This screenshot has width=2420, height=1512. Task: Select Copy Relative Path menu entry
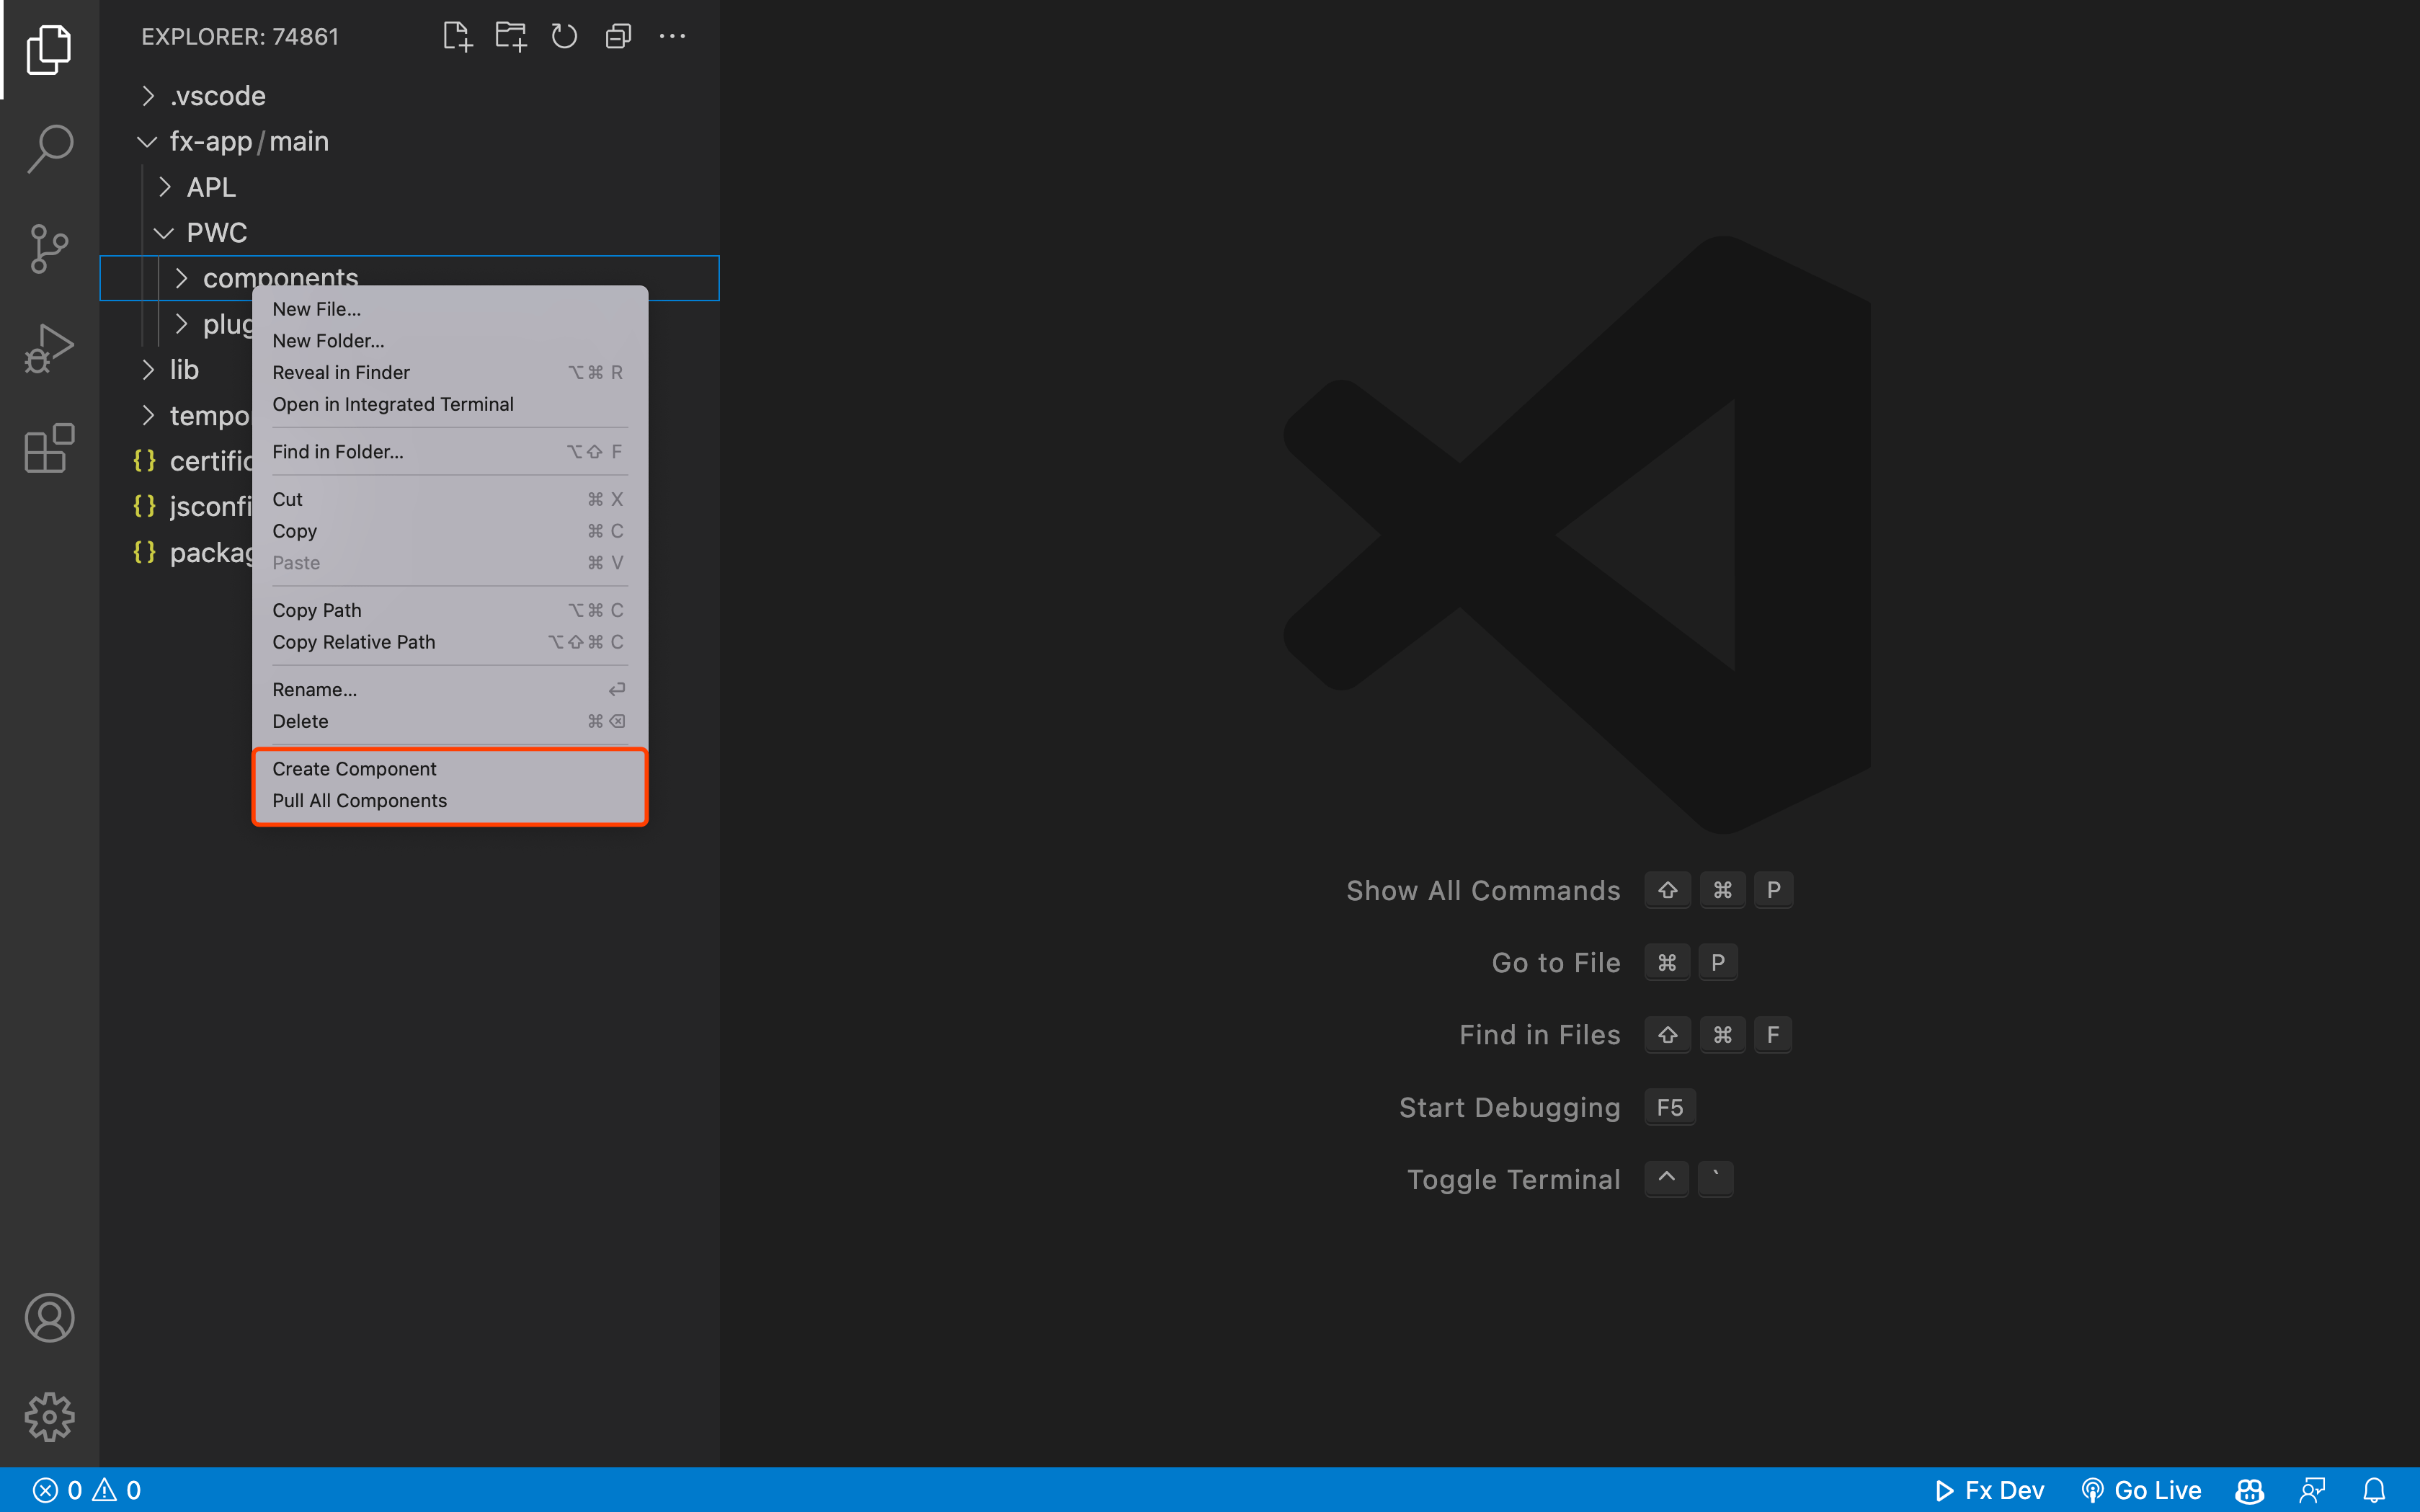click(450, 642)
